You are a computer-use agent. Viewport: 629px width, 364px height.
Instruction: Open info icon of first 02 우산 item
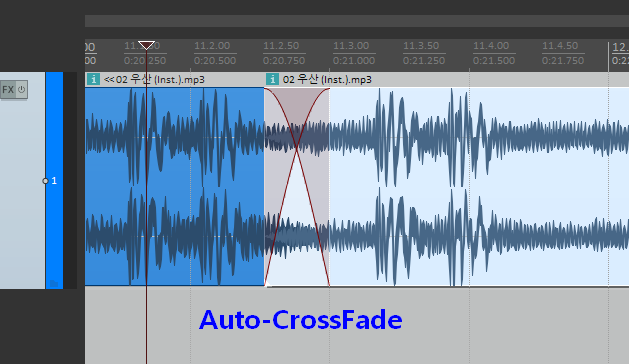[93, 79]
